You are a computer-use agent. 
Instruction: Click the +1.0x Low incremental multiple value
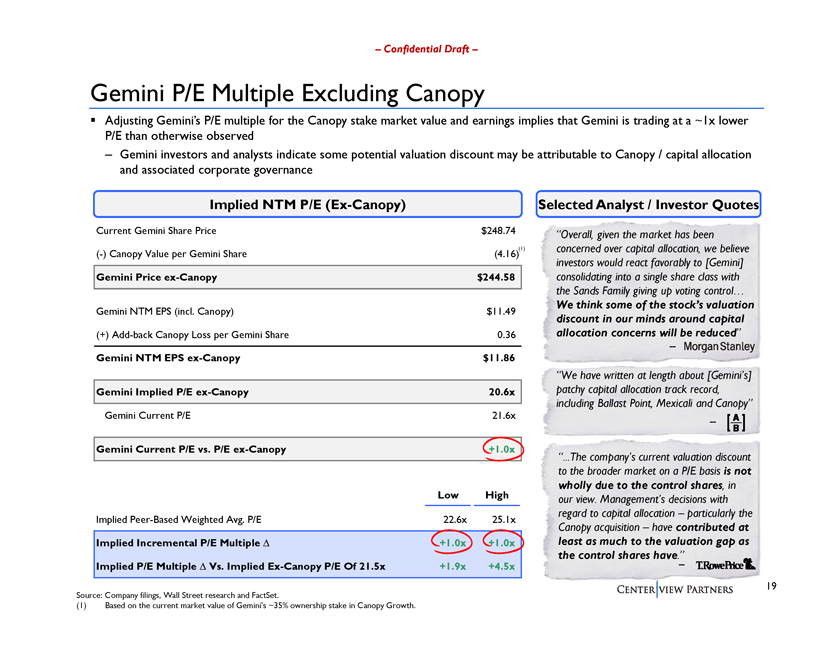click(x=453, y=543)
